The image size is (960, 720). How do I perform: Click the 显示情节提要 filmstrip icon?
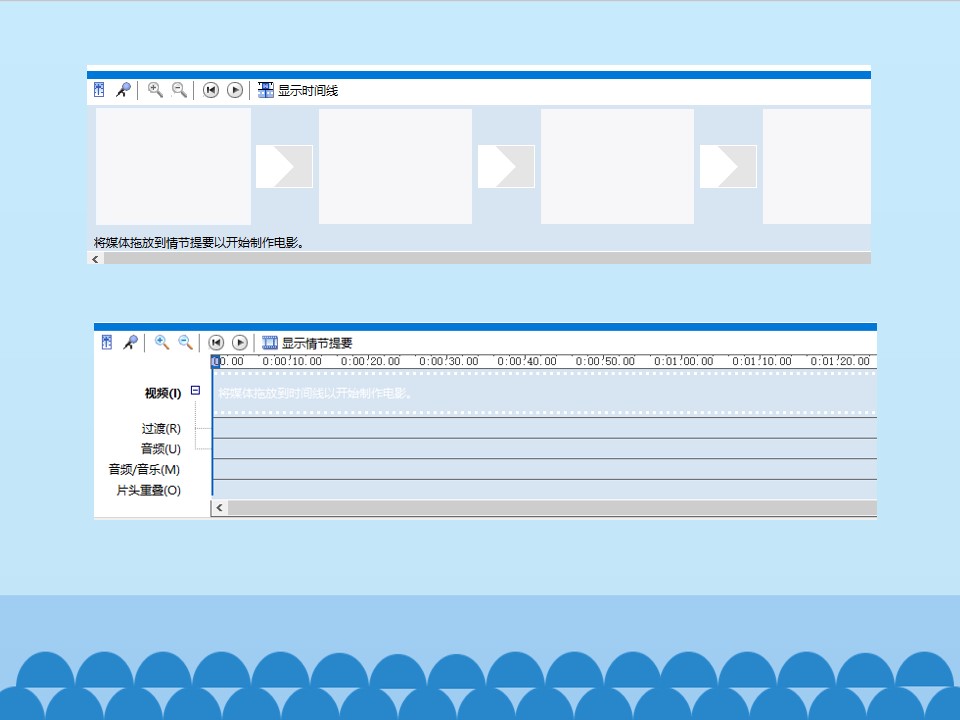pyautogui.click(x=270, y=342)
